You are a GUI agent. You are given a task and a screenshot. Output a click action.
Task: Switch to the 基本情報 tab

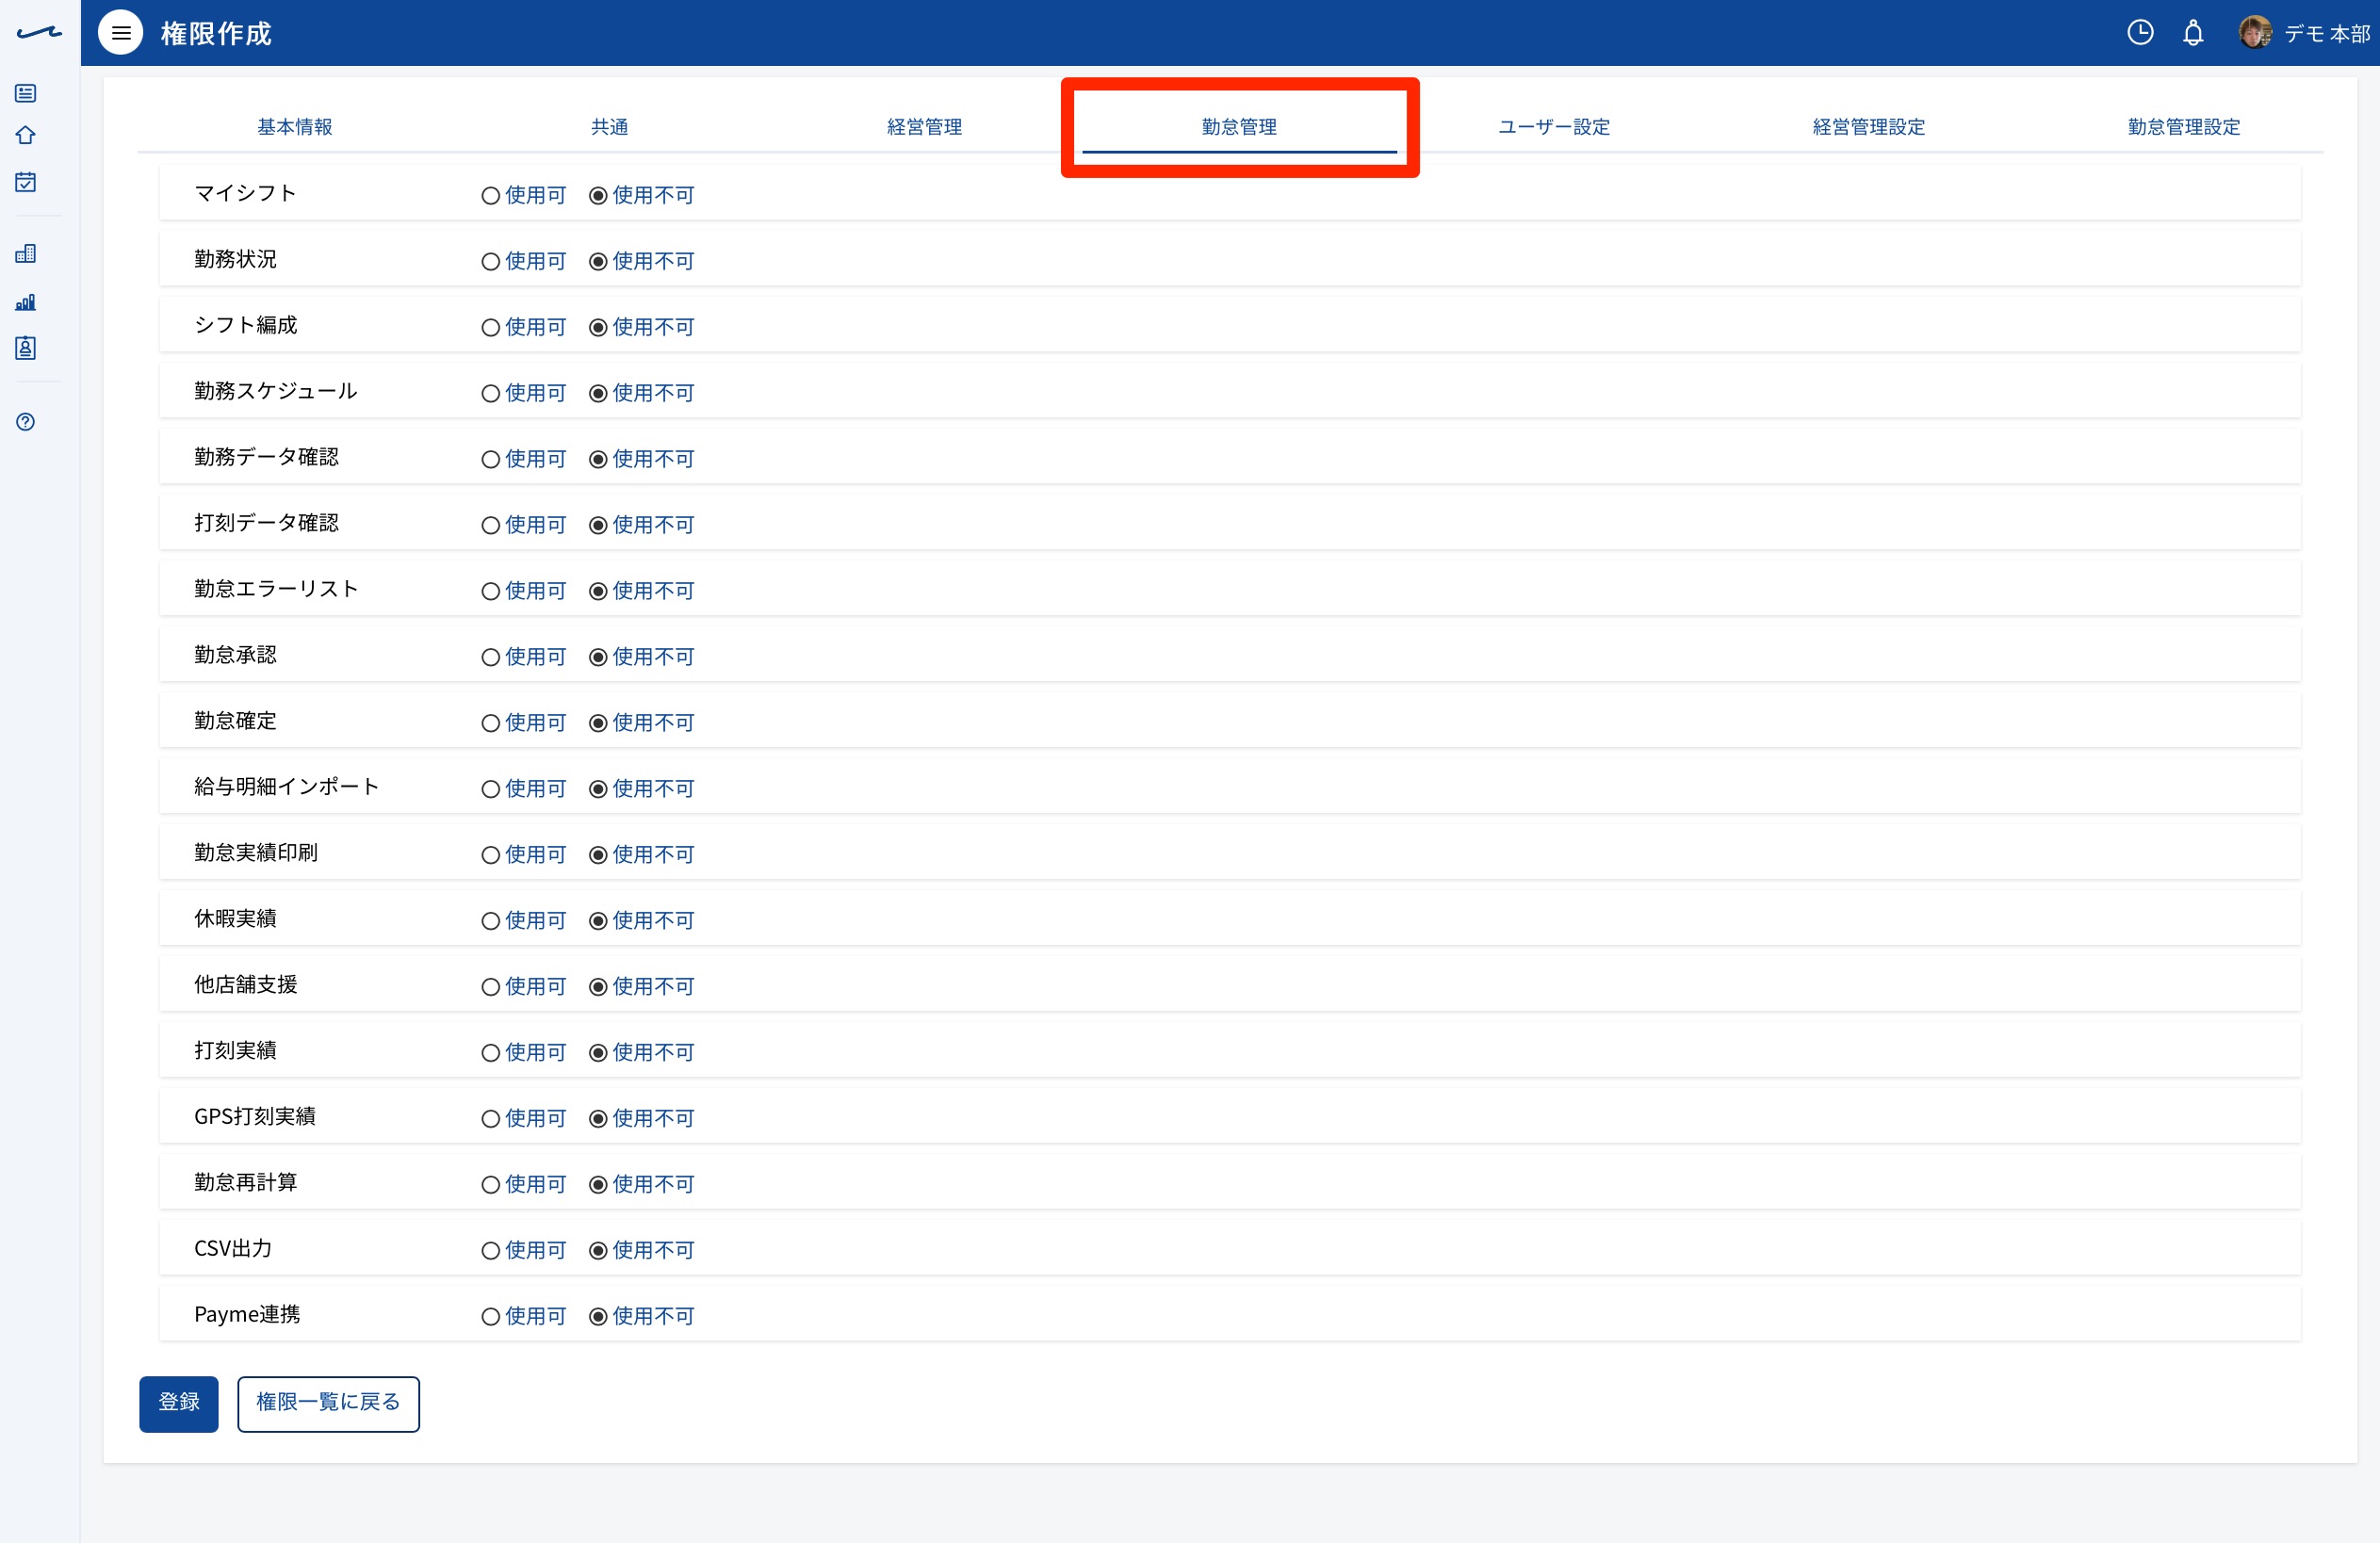click(295, 127)
